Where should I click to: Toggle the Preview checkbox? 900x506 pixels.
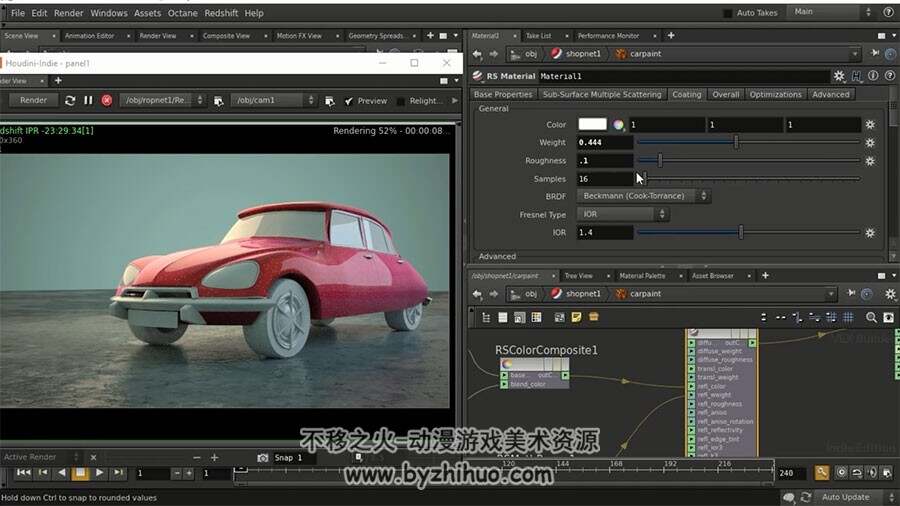349,101
